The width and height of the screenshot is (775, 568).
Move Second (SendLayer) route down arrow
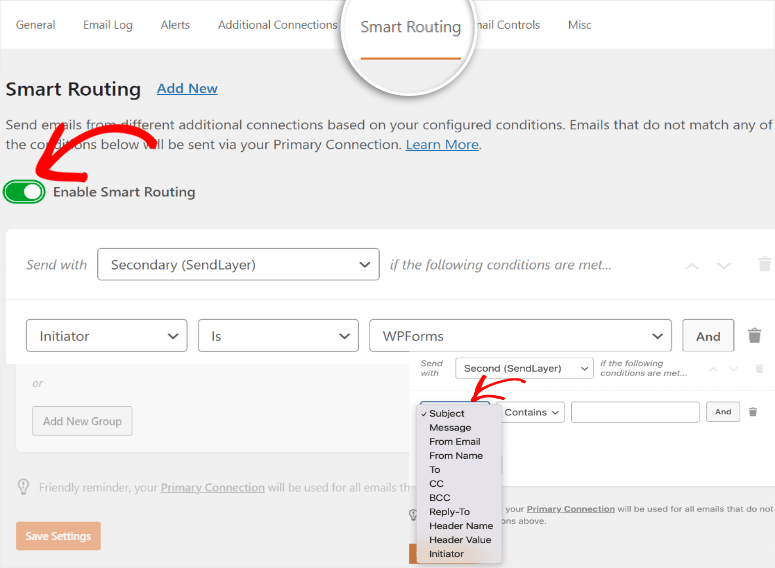click(x=733, y=369)
